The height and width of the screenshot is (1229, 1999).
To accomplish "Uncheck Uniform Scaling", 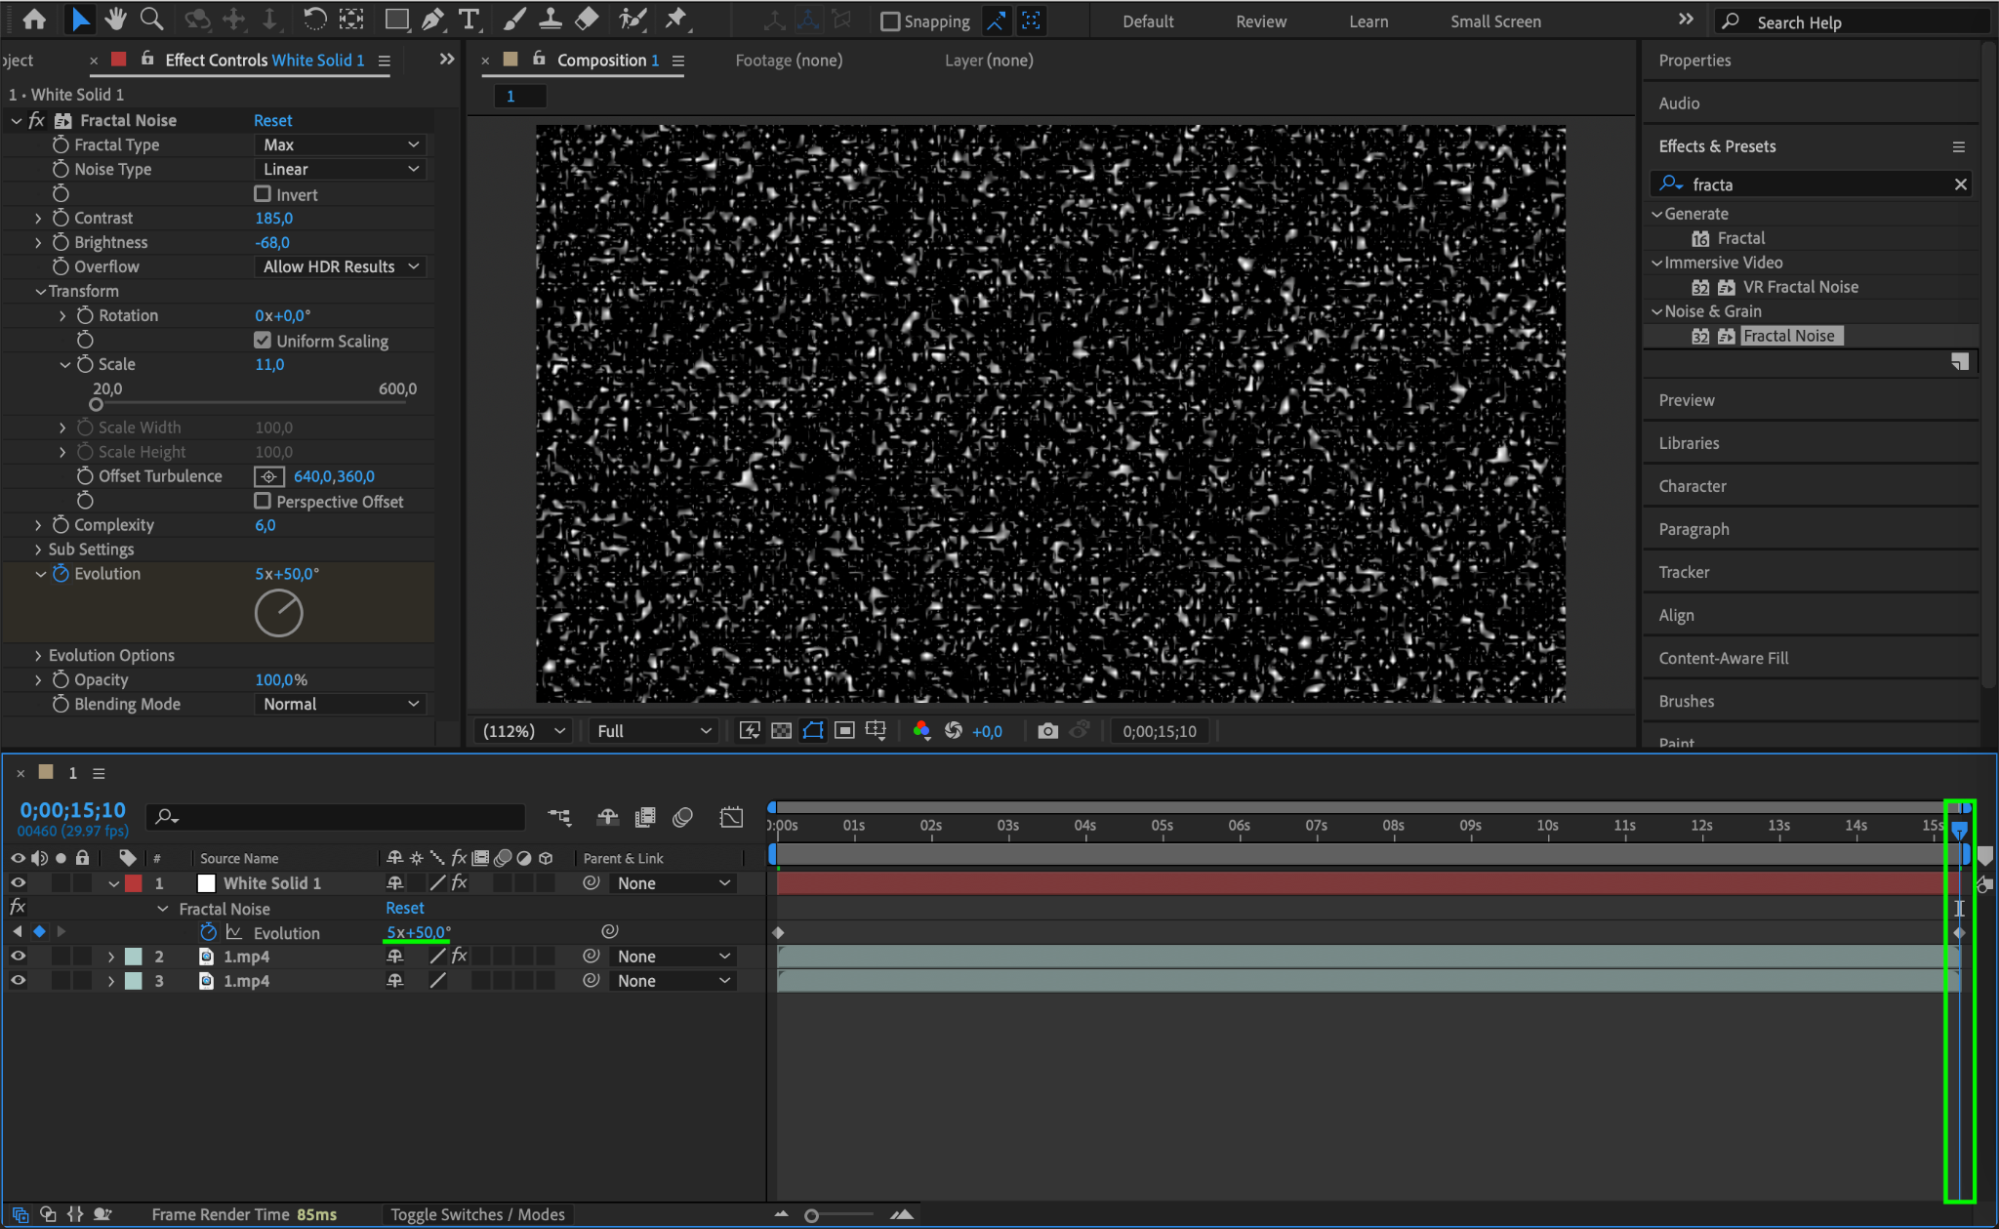I will [263, 340].
